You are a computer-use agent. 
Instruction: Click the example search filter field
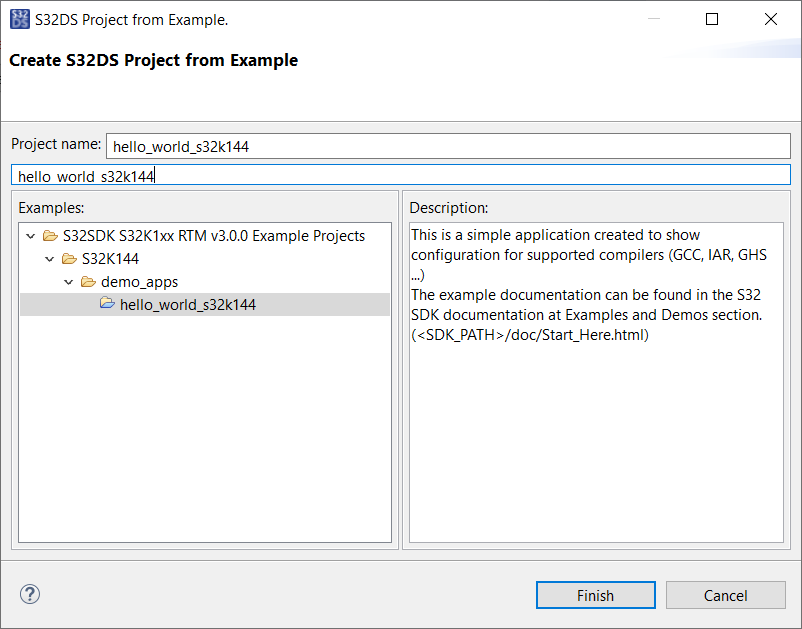[x=400, y=176]
